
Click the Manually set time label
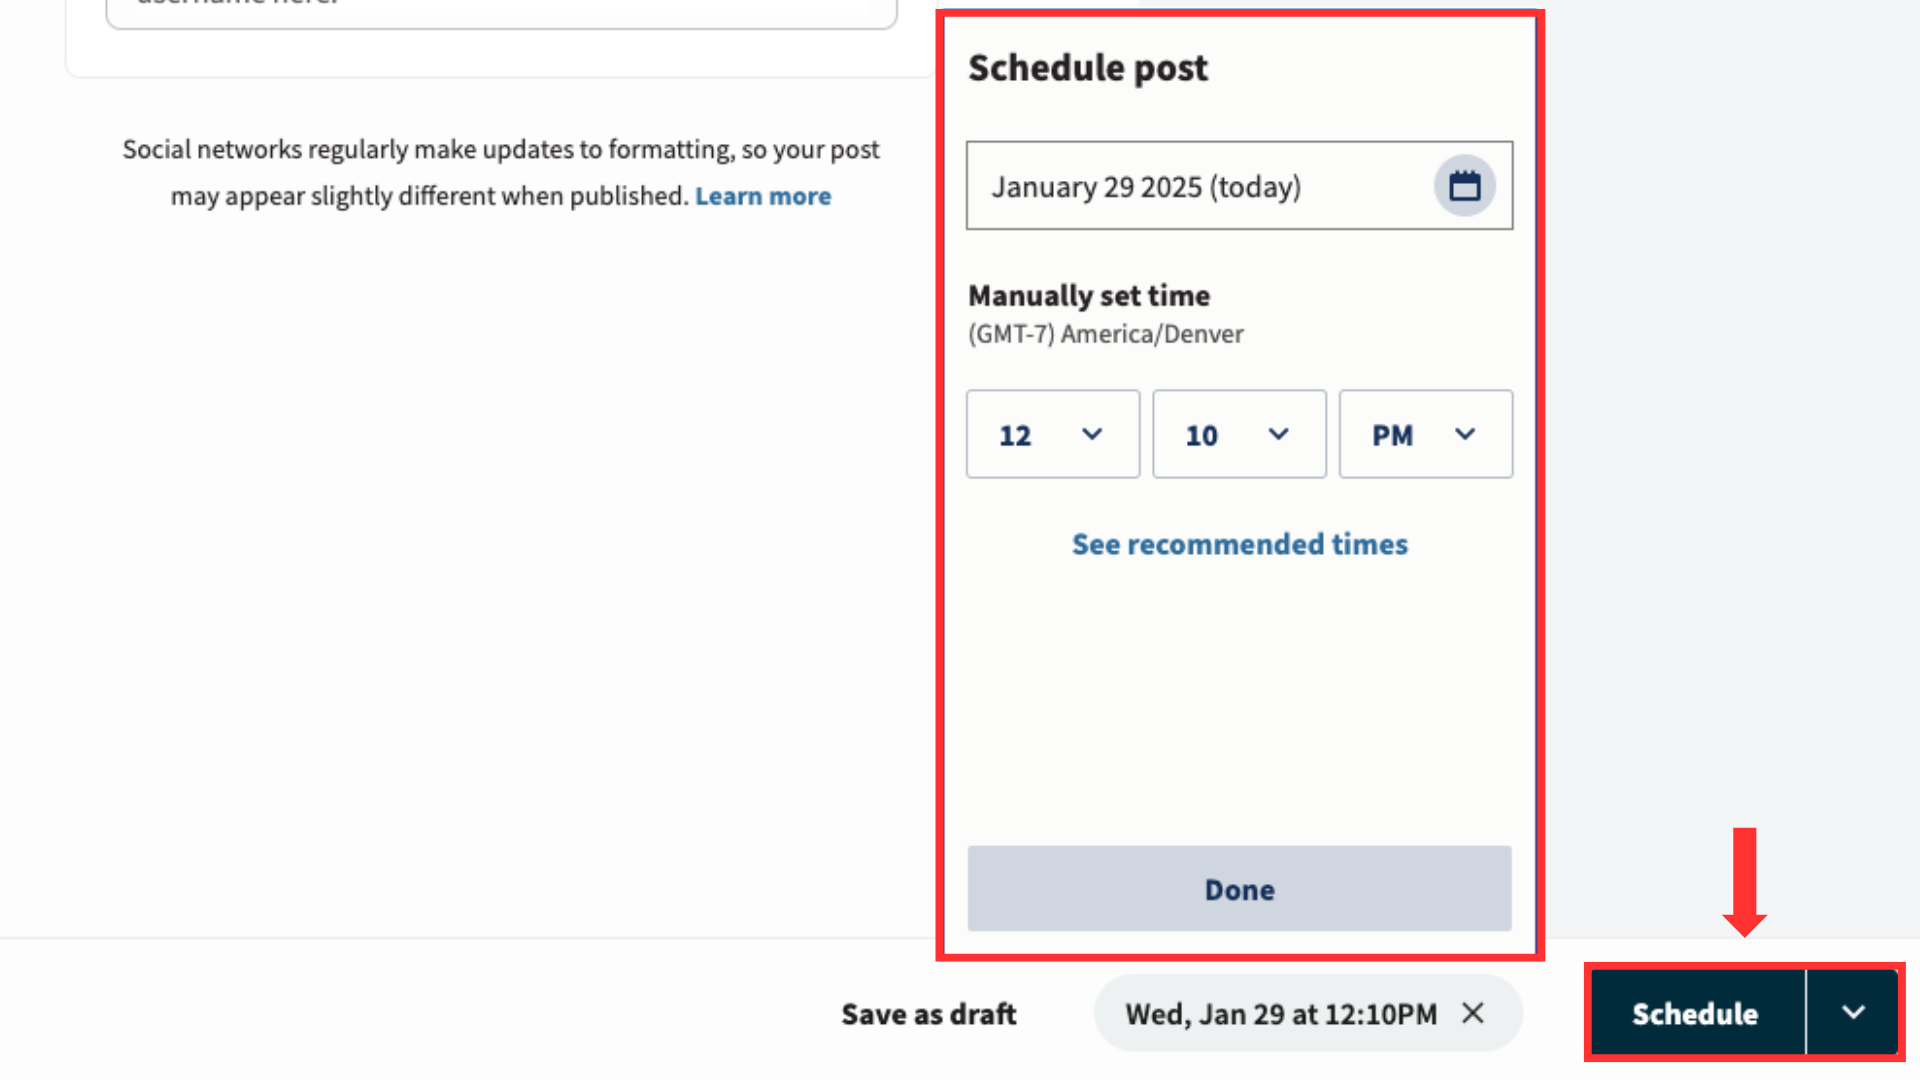[x=1088, y=296]
